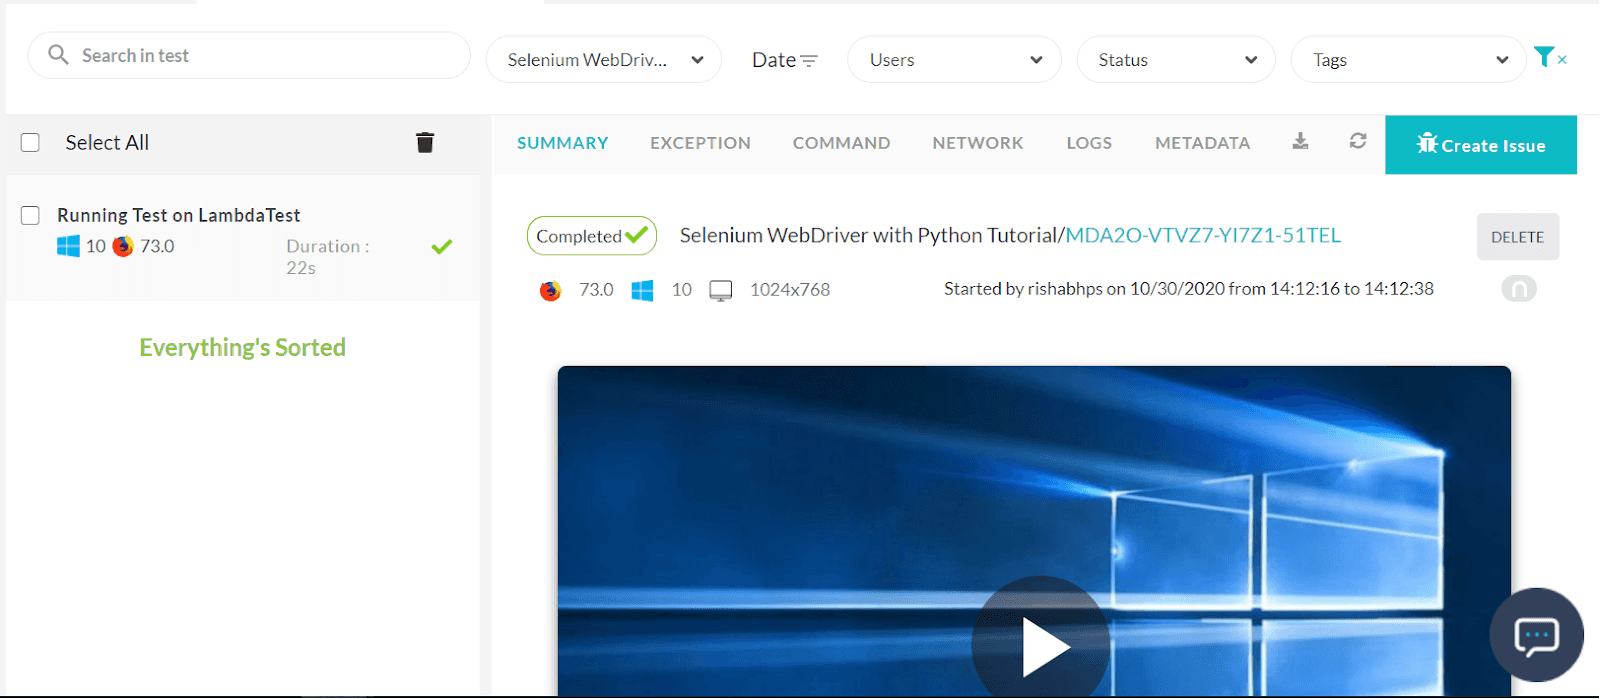
Task: Expand the Tags dropdown
Action: [1408, 60]
